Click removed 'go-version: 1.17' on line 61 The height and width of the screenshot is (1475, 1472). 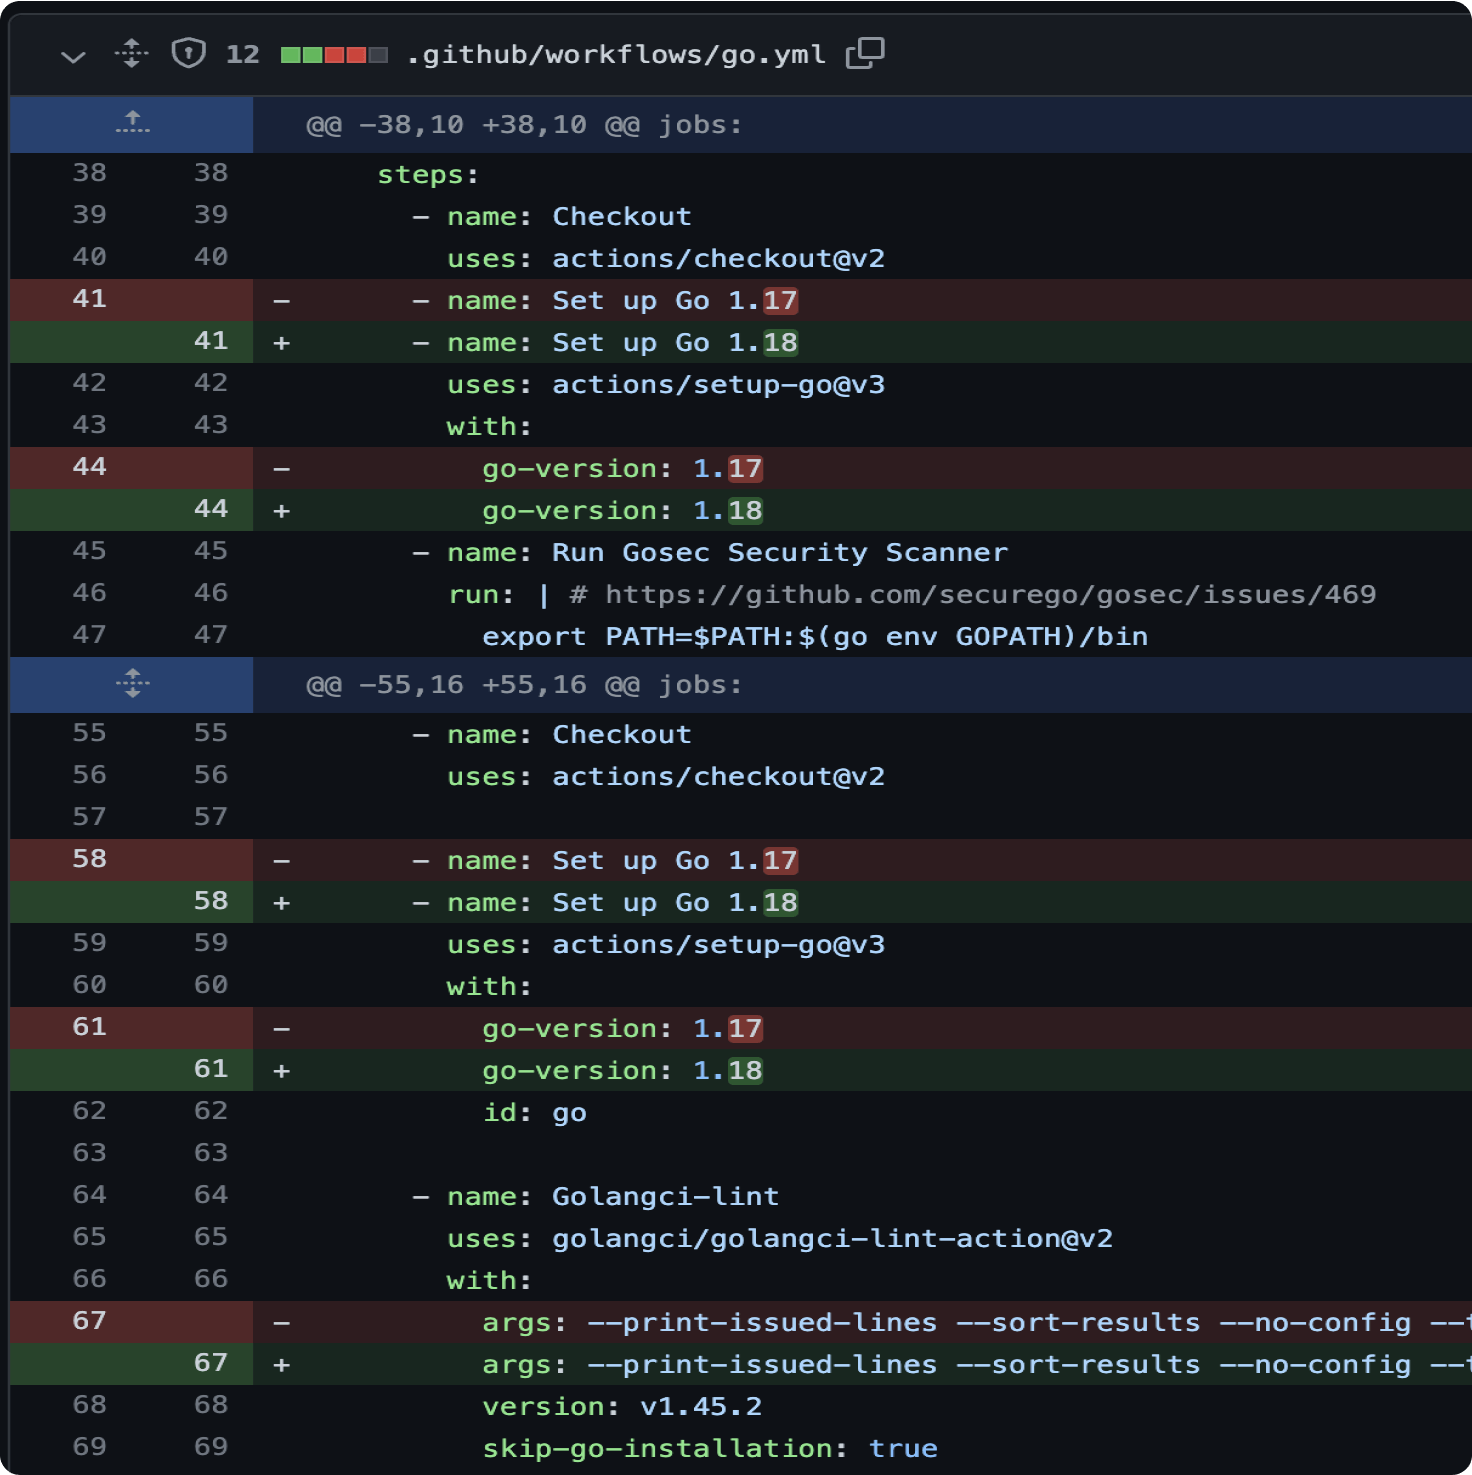[x=622, y=1029]
